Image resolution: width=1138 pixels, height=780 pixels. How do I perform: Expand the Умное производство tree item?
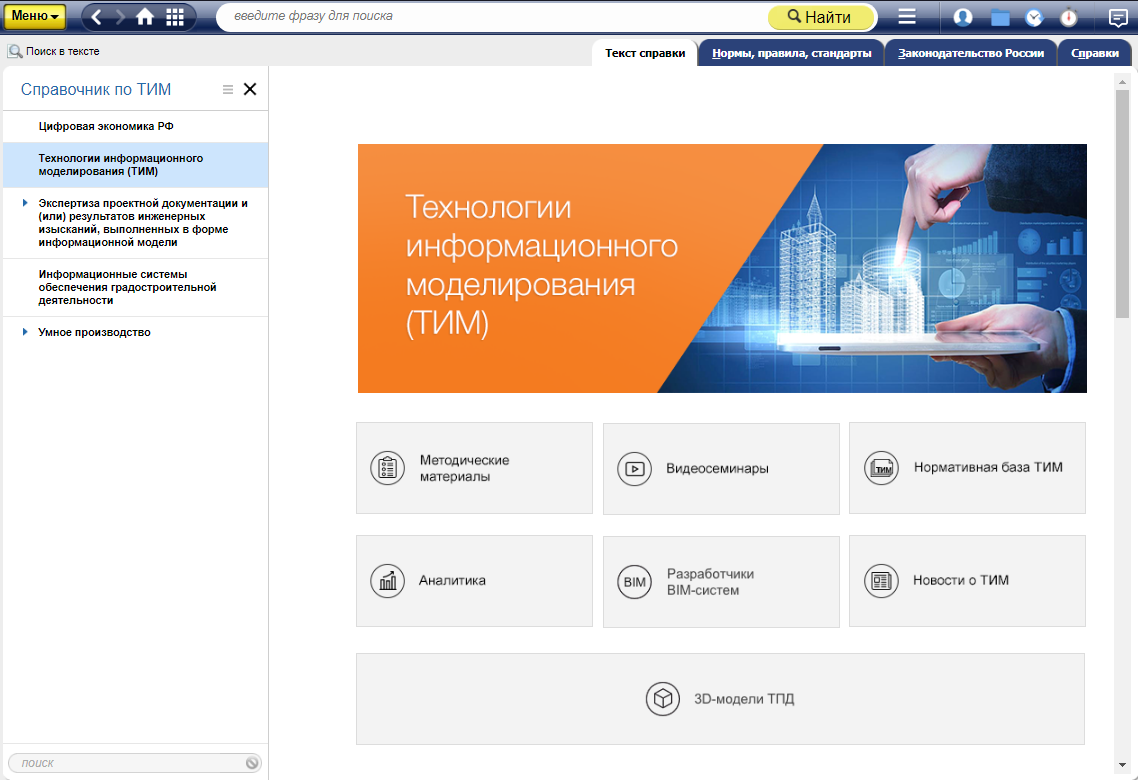[24, 332]
